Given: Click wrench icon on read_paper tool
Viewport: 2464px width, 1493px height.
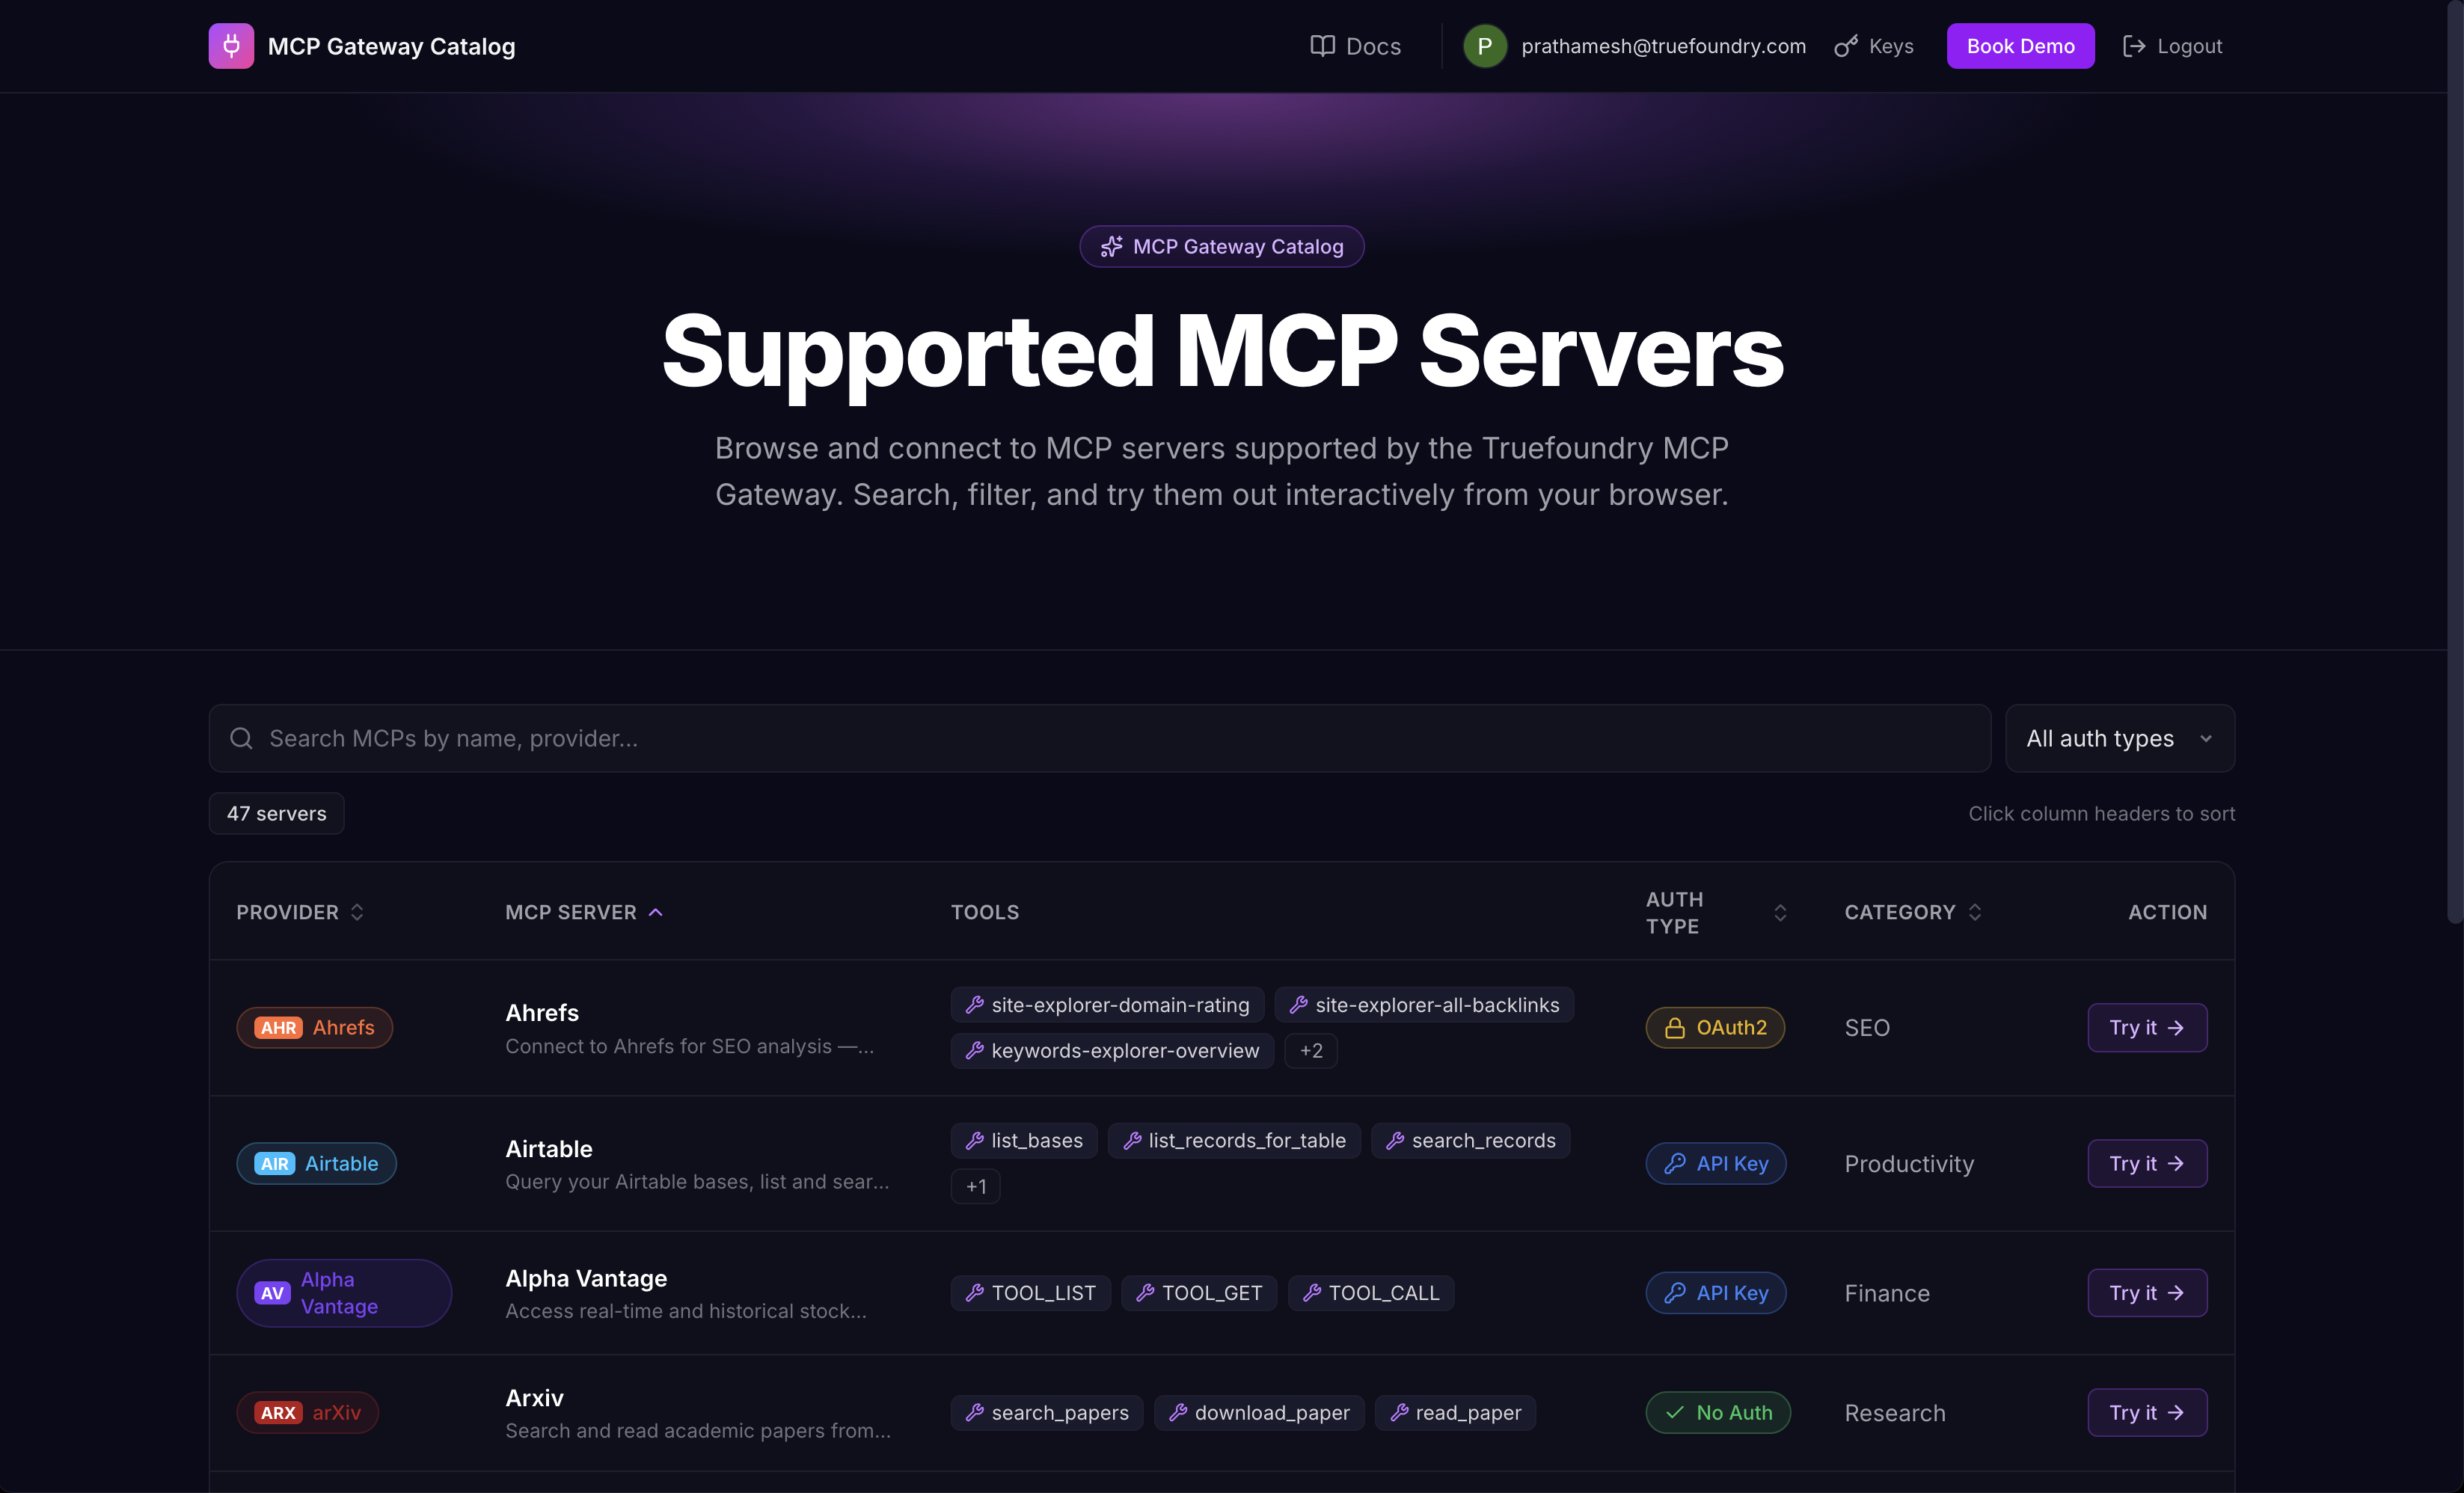Looking at the screenshot, I should click(x=1399, y=1413).
